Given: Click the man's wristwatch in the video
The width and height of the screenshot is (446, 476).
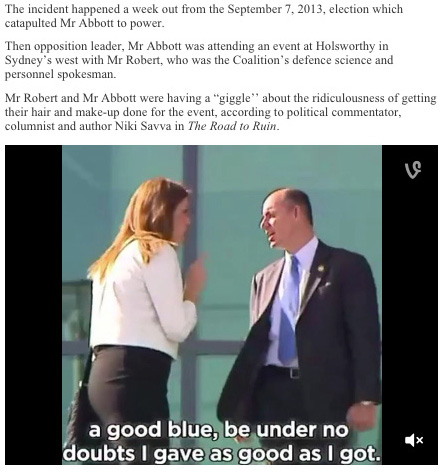Looking at the screenshot, I should [366, 403].
